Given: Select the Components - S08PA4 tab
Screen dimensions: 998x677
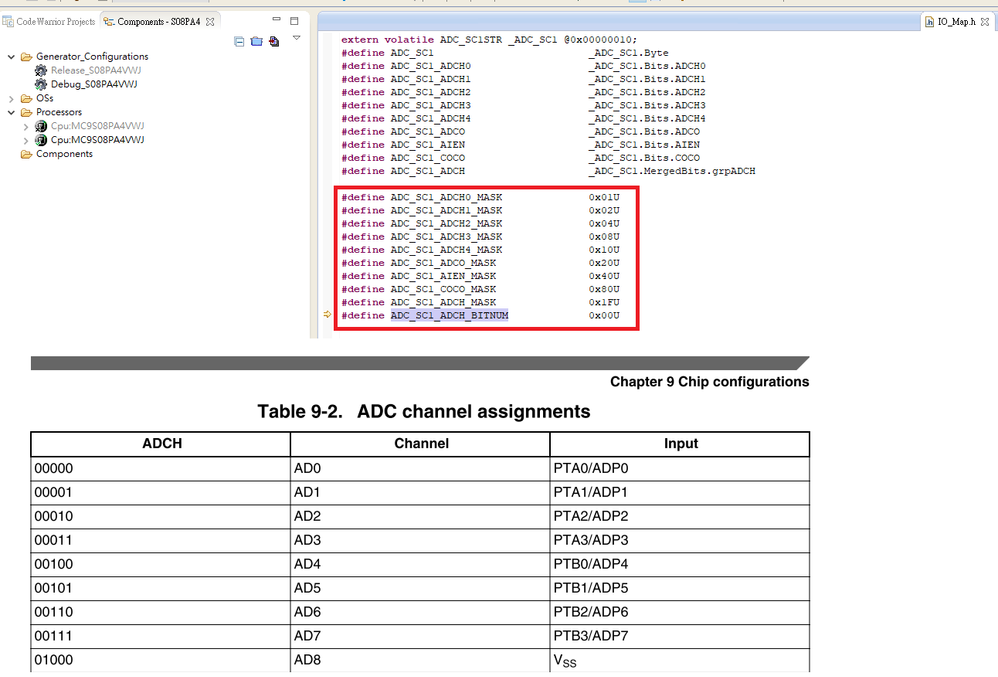Looking at the screenshot, I should pyautogui.click(x=158, y=22).
